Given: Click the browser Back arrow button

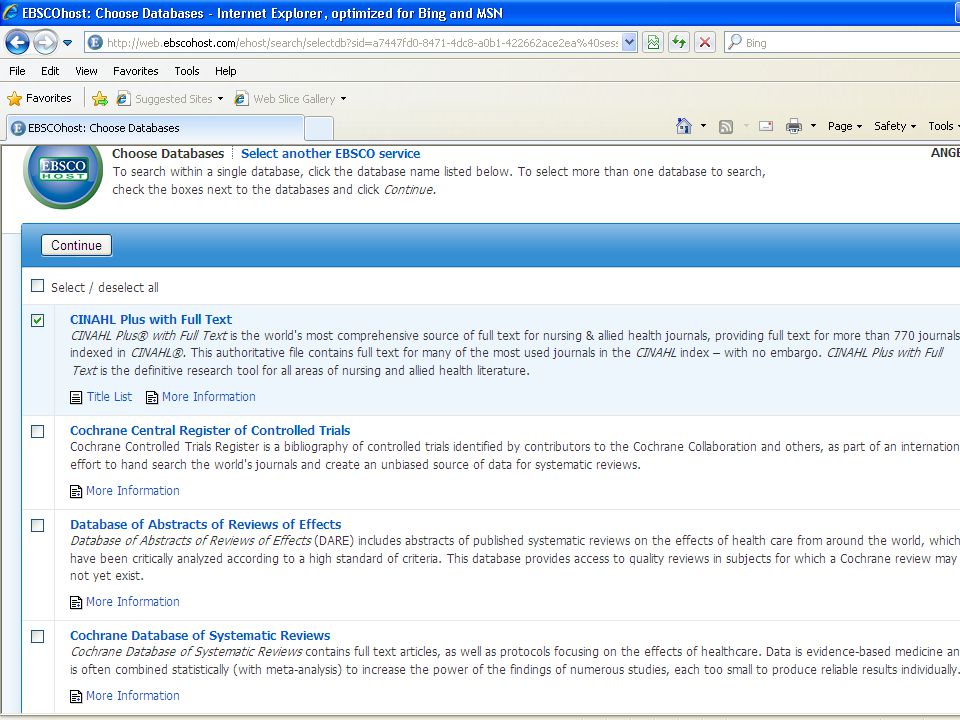Looking at the screenshot, I should (x=17, y=42).
